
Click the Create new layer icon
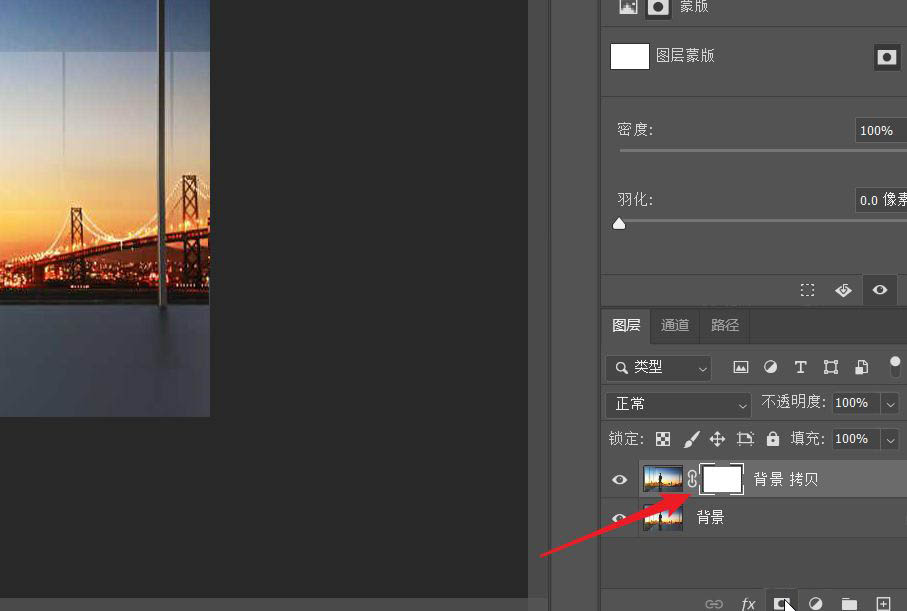click(883, 603)
